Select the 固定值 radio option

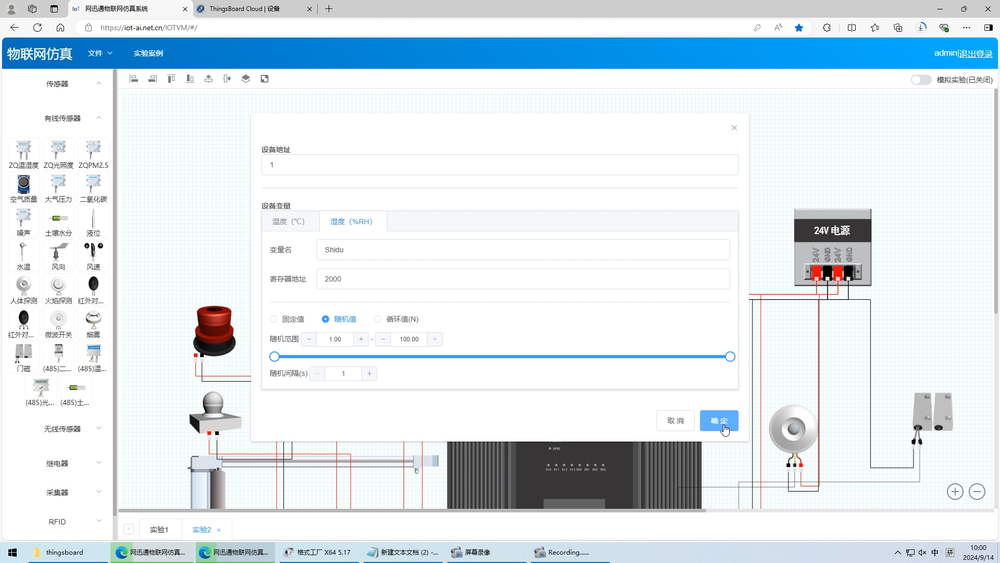click(275, 319)
